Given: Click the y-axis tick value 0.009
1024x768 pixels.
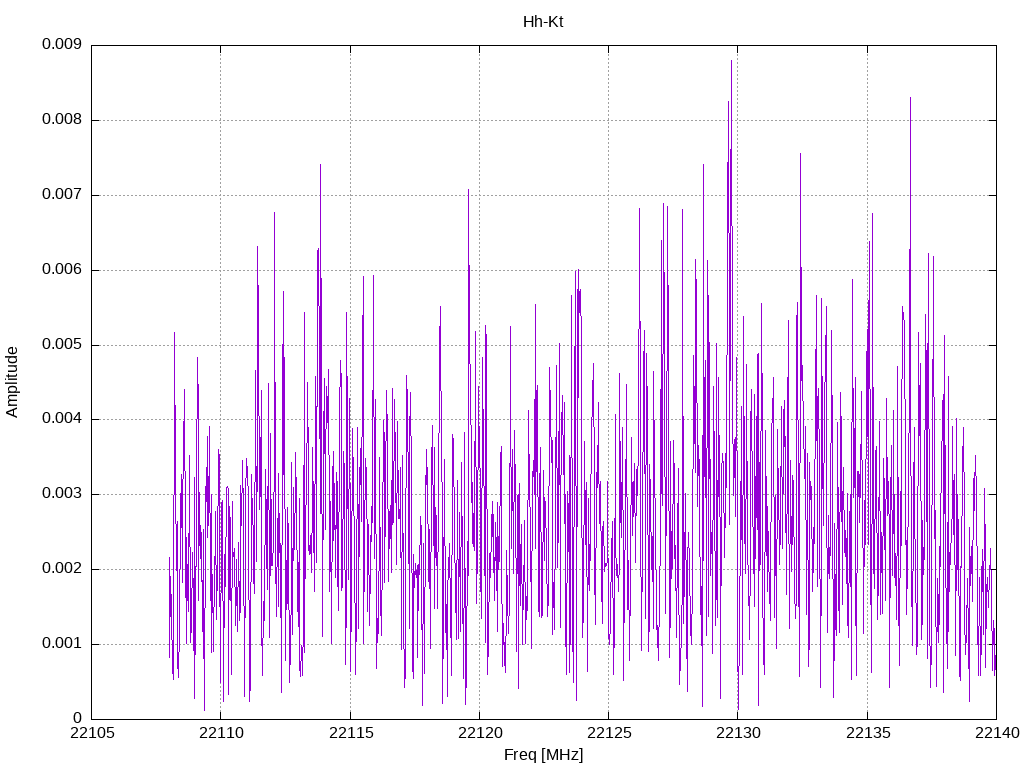Looking at the screenshot, I should (61, 44).
